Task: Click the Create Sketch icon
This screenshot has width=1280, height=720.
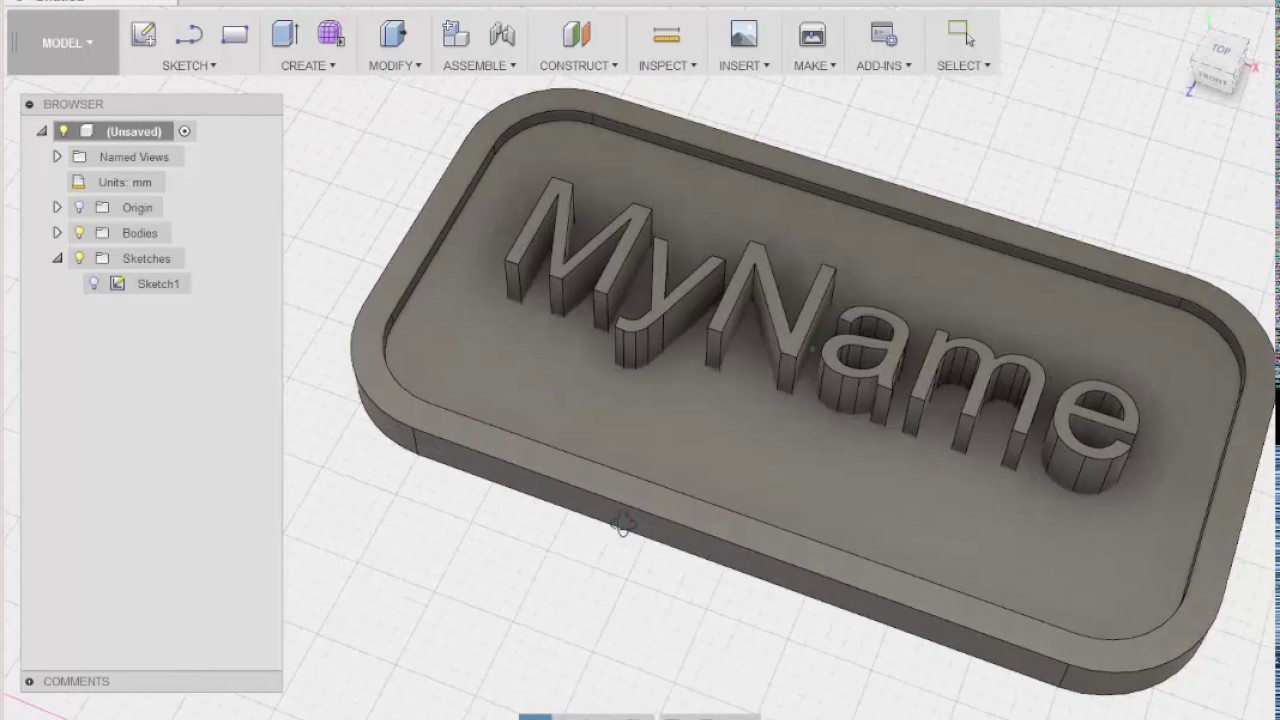Action: (x=143, y=34)
